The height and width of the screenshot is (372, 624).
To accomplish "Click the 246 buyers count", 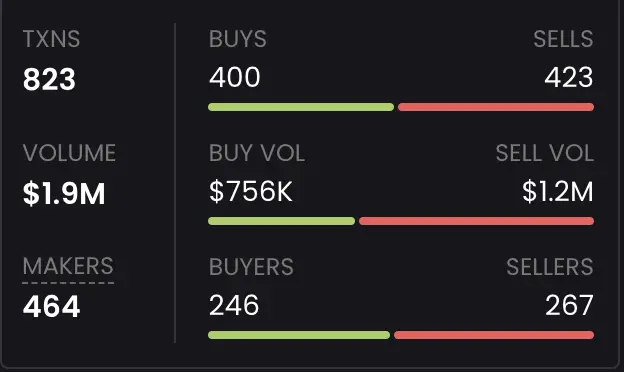I will pyautogui.click(x=234, y=305).
